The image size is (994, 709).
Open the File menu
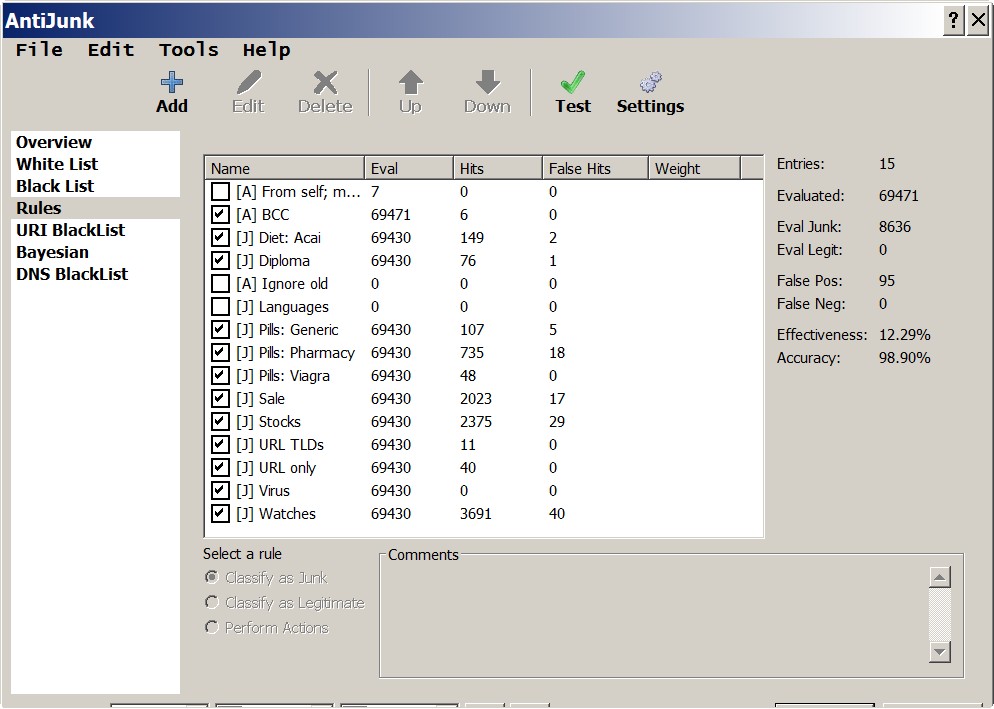39,49
